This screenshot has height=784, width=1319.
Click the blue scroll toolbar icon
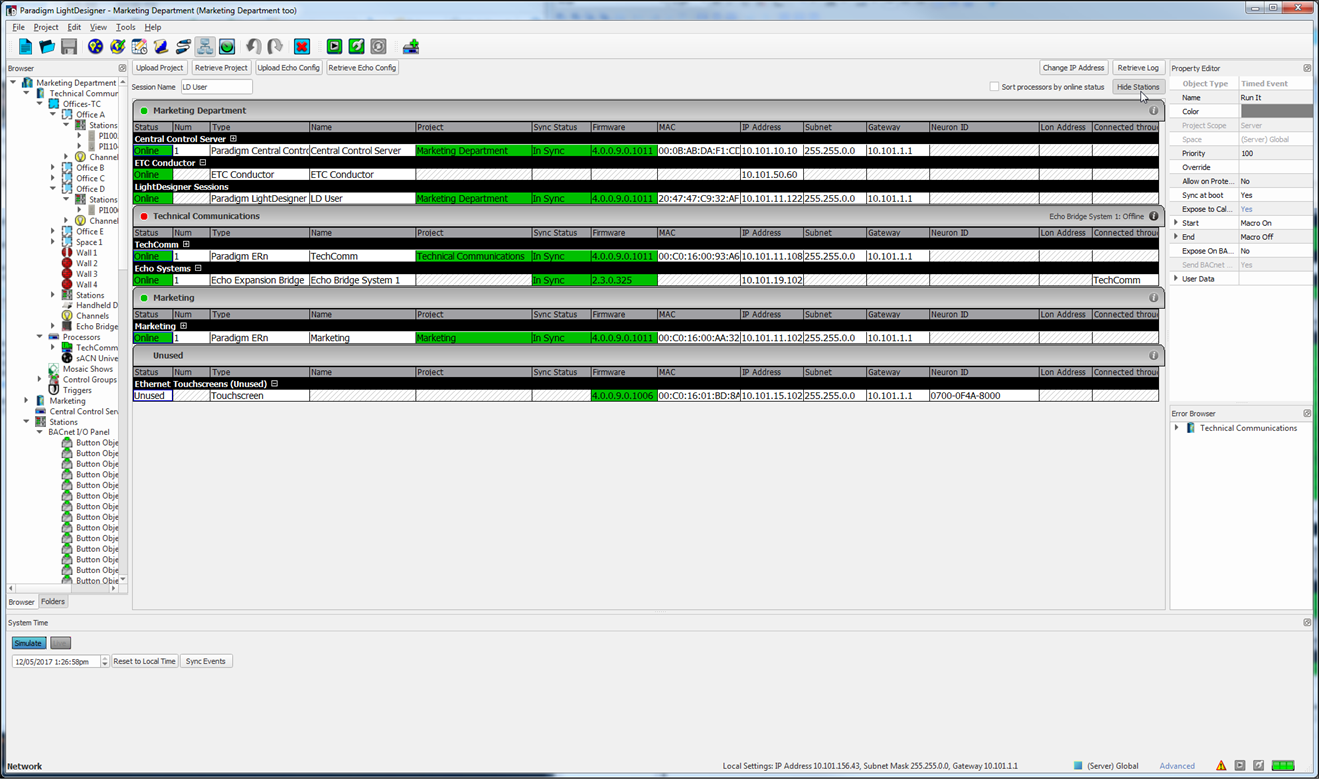[161, 46]
